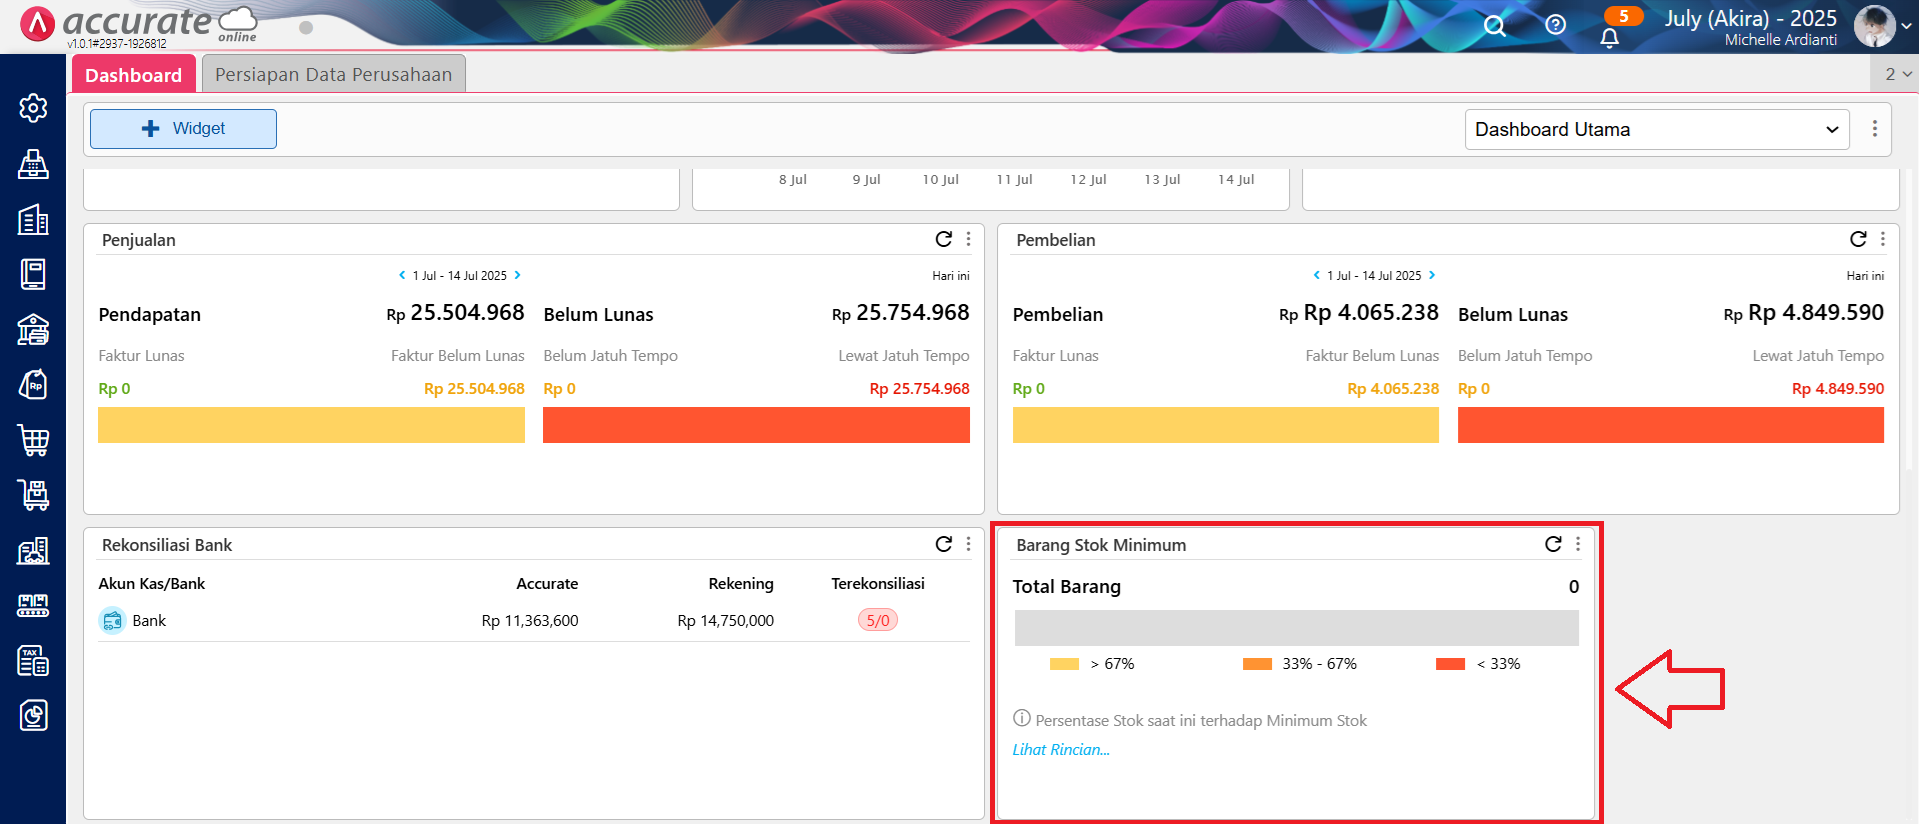Go to previous period in Penjualan widget
Screen dimensions: 1919x824
(402, 275)
